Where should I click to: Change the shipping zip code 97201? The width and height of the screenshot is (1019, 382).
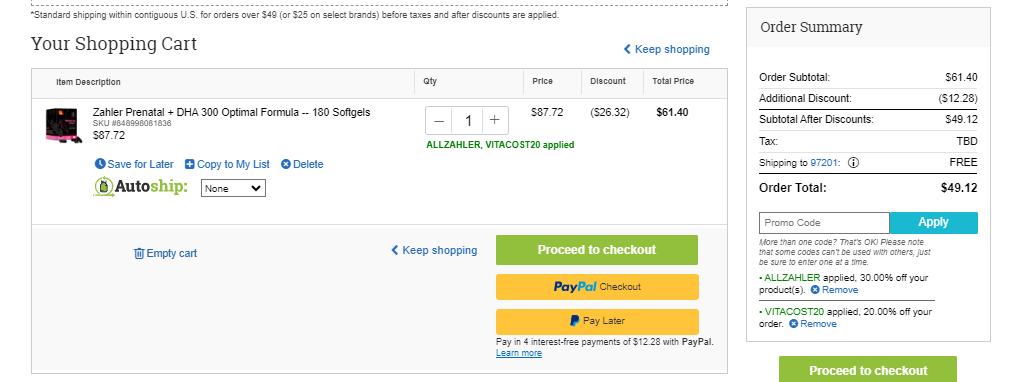point(825,163)
